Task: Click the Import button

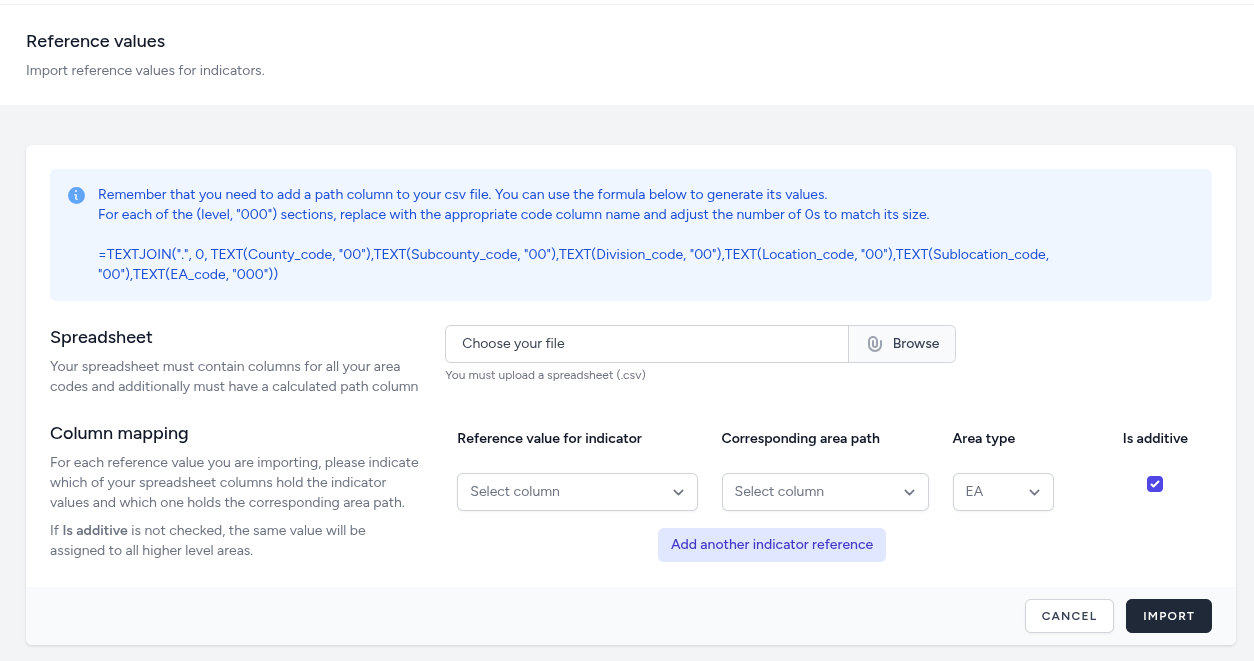Action: coord(1168,616)
